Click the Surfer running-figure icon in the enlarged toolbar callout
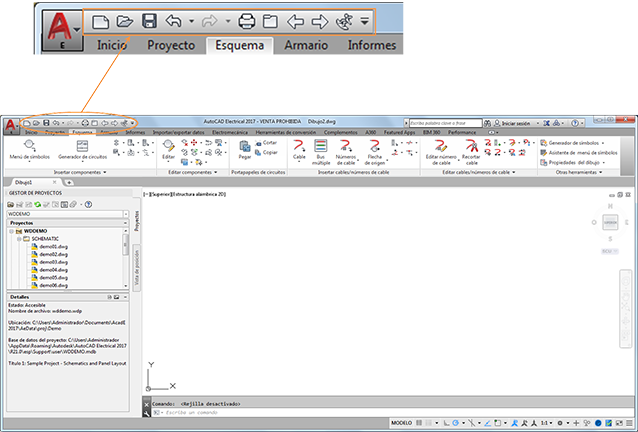 point(344,22)
